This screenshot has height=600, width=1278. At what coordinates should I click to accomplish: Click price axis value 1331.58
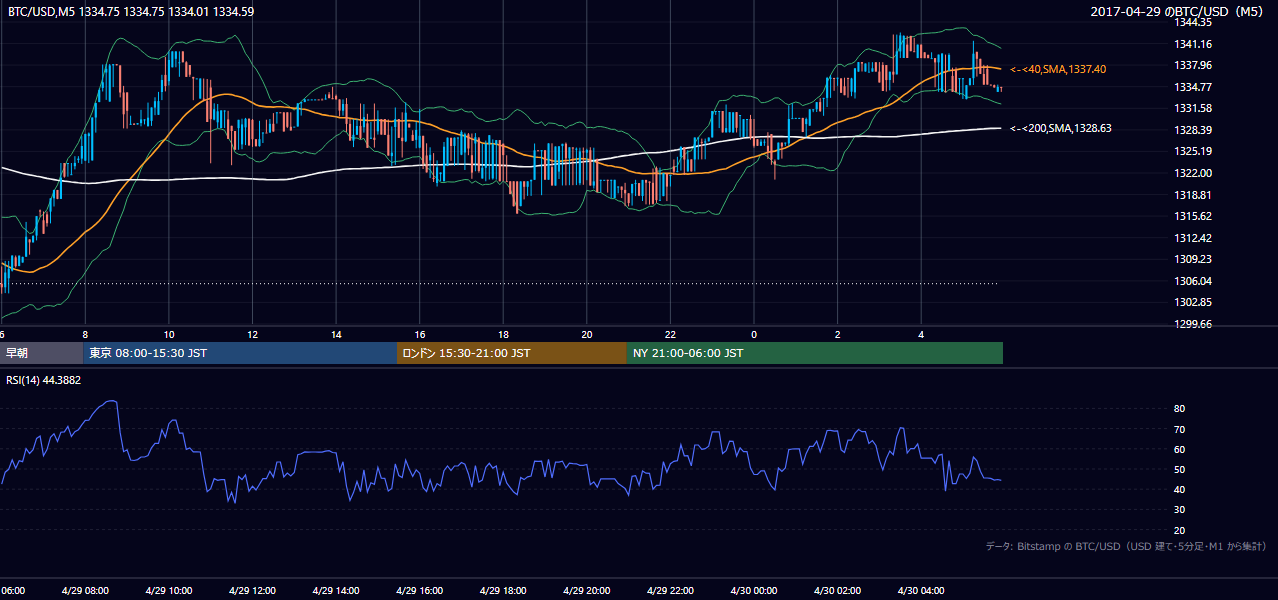pyautogui.click(x=1194, y=108)
